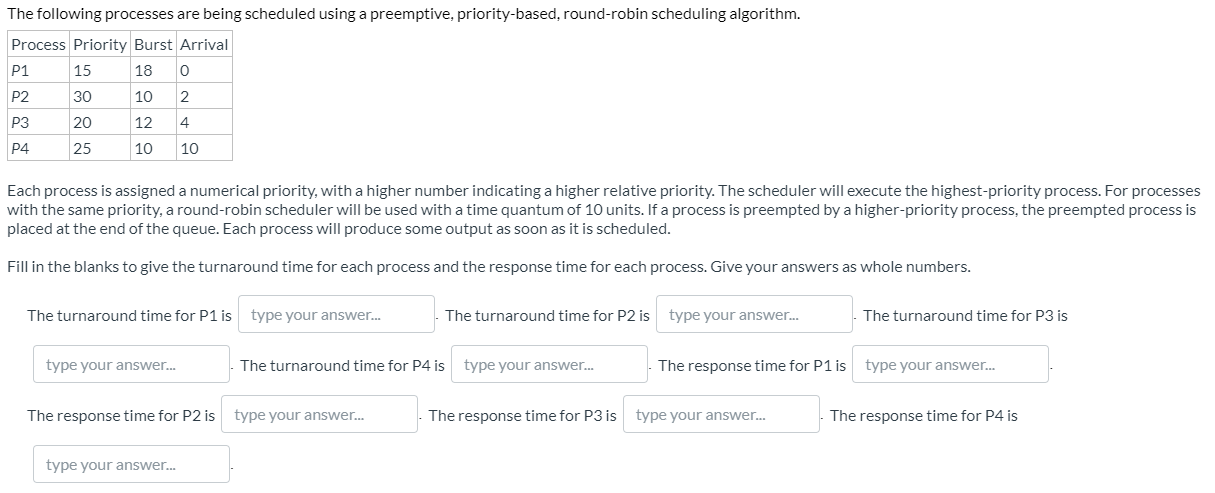1215x493 pixels.
Task: Select the Burst column header cell
Action: pyautogui.click(x=154, y=44)
